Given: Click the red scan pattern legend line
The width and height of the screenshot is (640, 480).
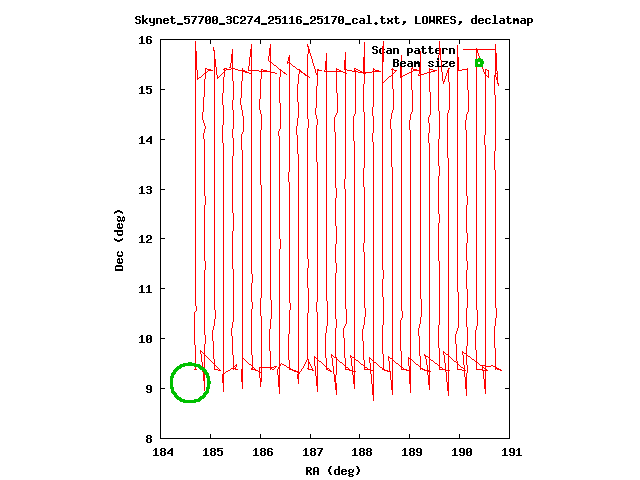Looking at the screenshot, I should pos(479,50).
